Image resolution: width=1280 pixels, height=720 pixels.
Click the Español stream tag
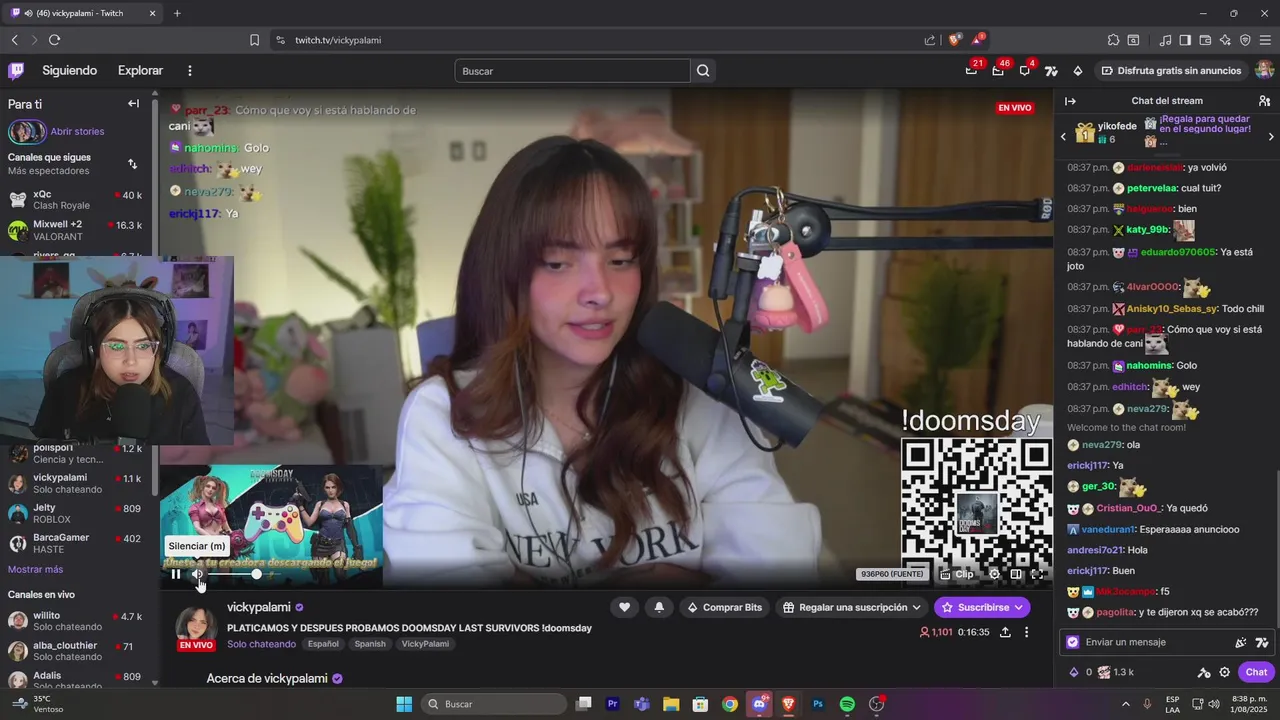[x=323, y=644]
